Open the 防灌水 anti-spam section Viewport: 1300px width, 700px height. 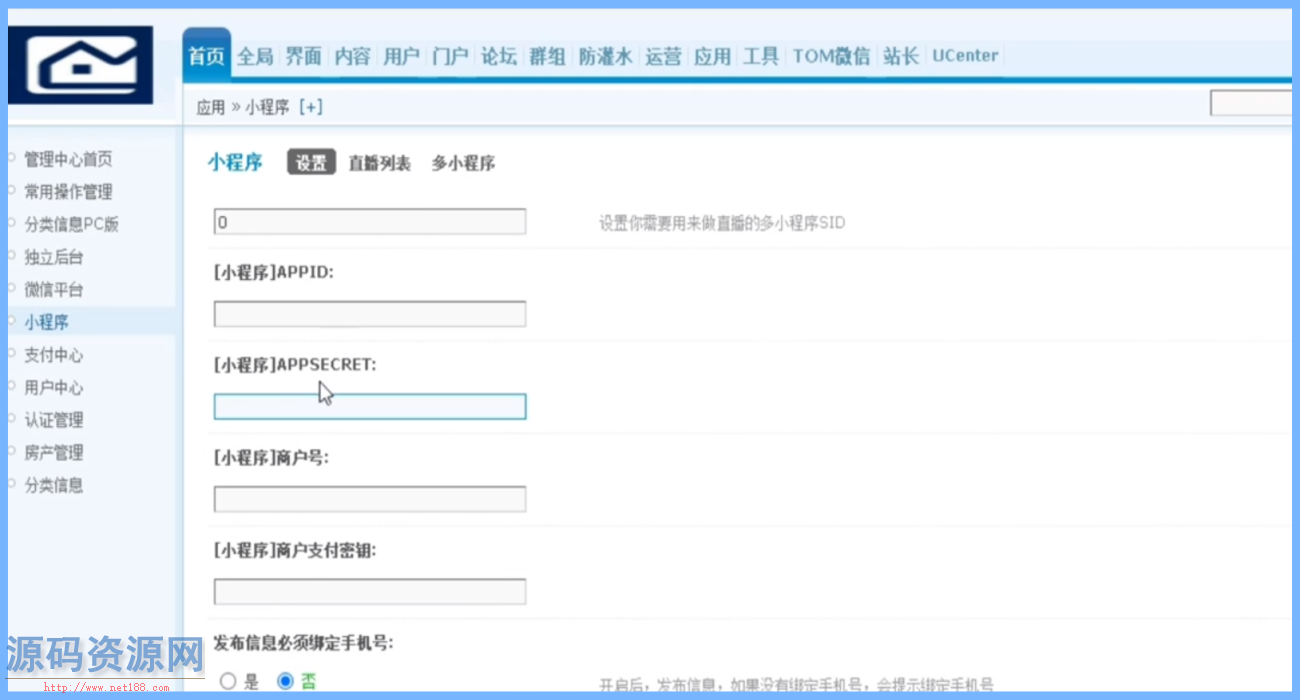pyautogui.click(x=604, y=56)
